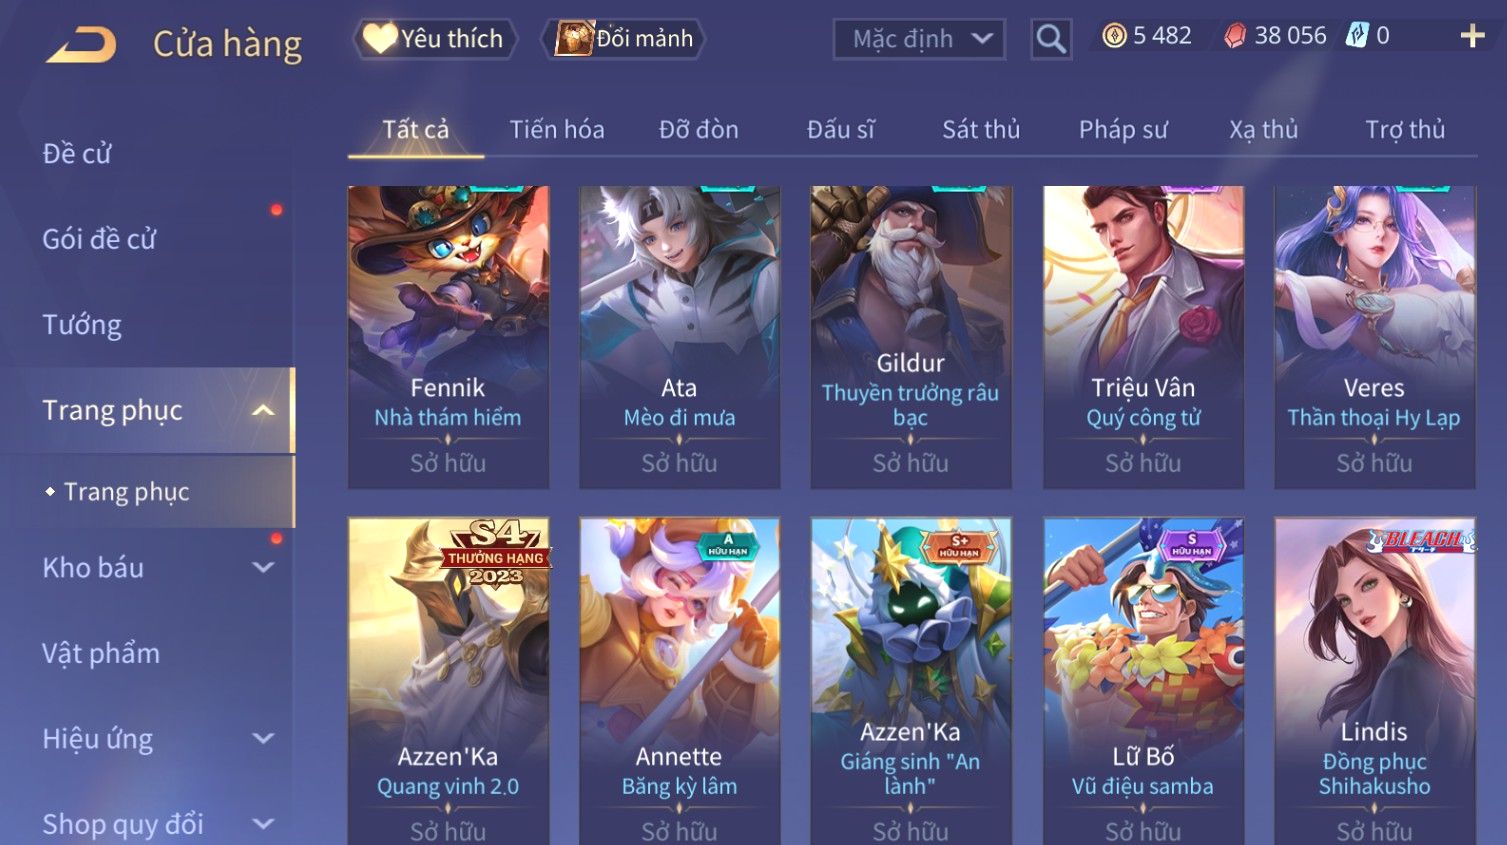Screen dimensions: 1507x845
Task: Open the Veres Thần thoại Hy Lạp skin
Action: [x=1375, y=337]
